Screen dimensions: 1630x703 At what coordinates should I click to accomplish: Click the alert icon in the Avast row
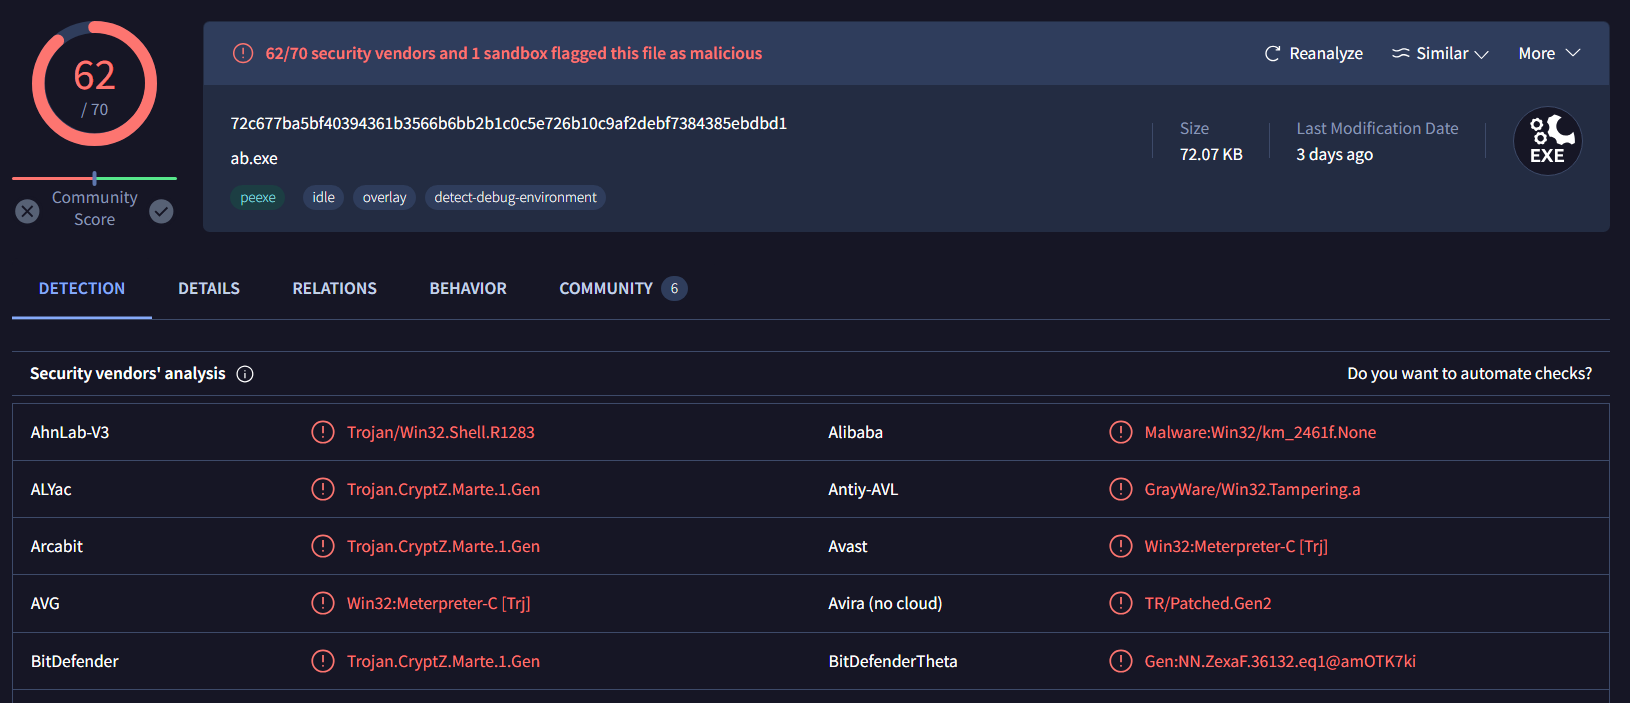[1120, 546]
